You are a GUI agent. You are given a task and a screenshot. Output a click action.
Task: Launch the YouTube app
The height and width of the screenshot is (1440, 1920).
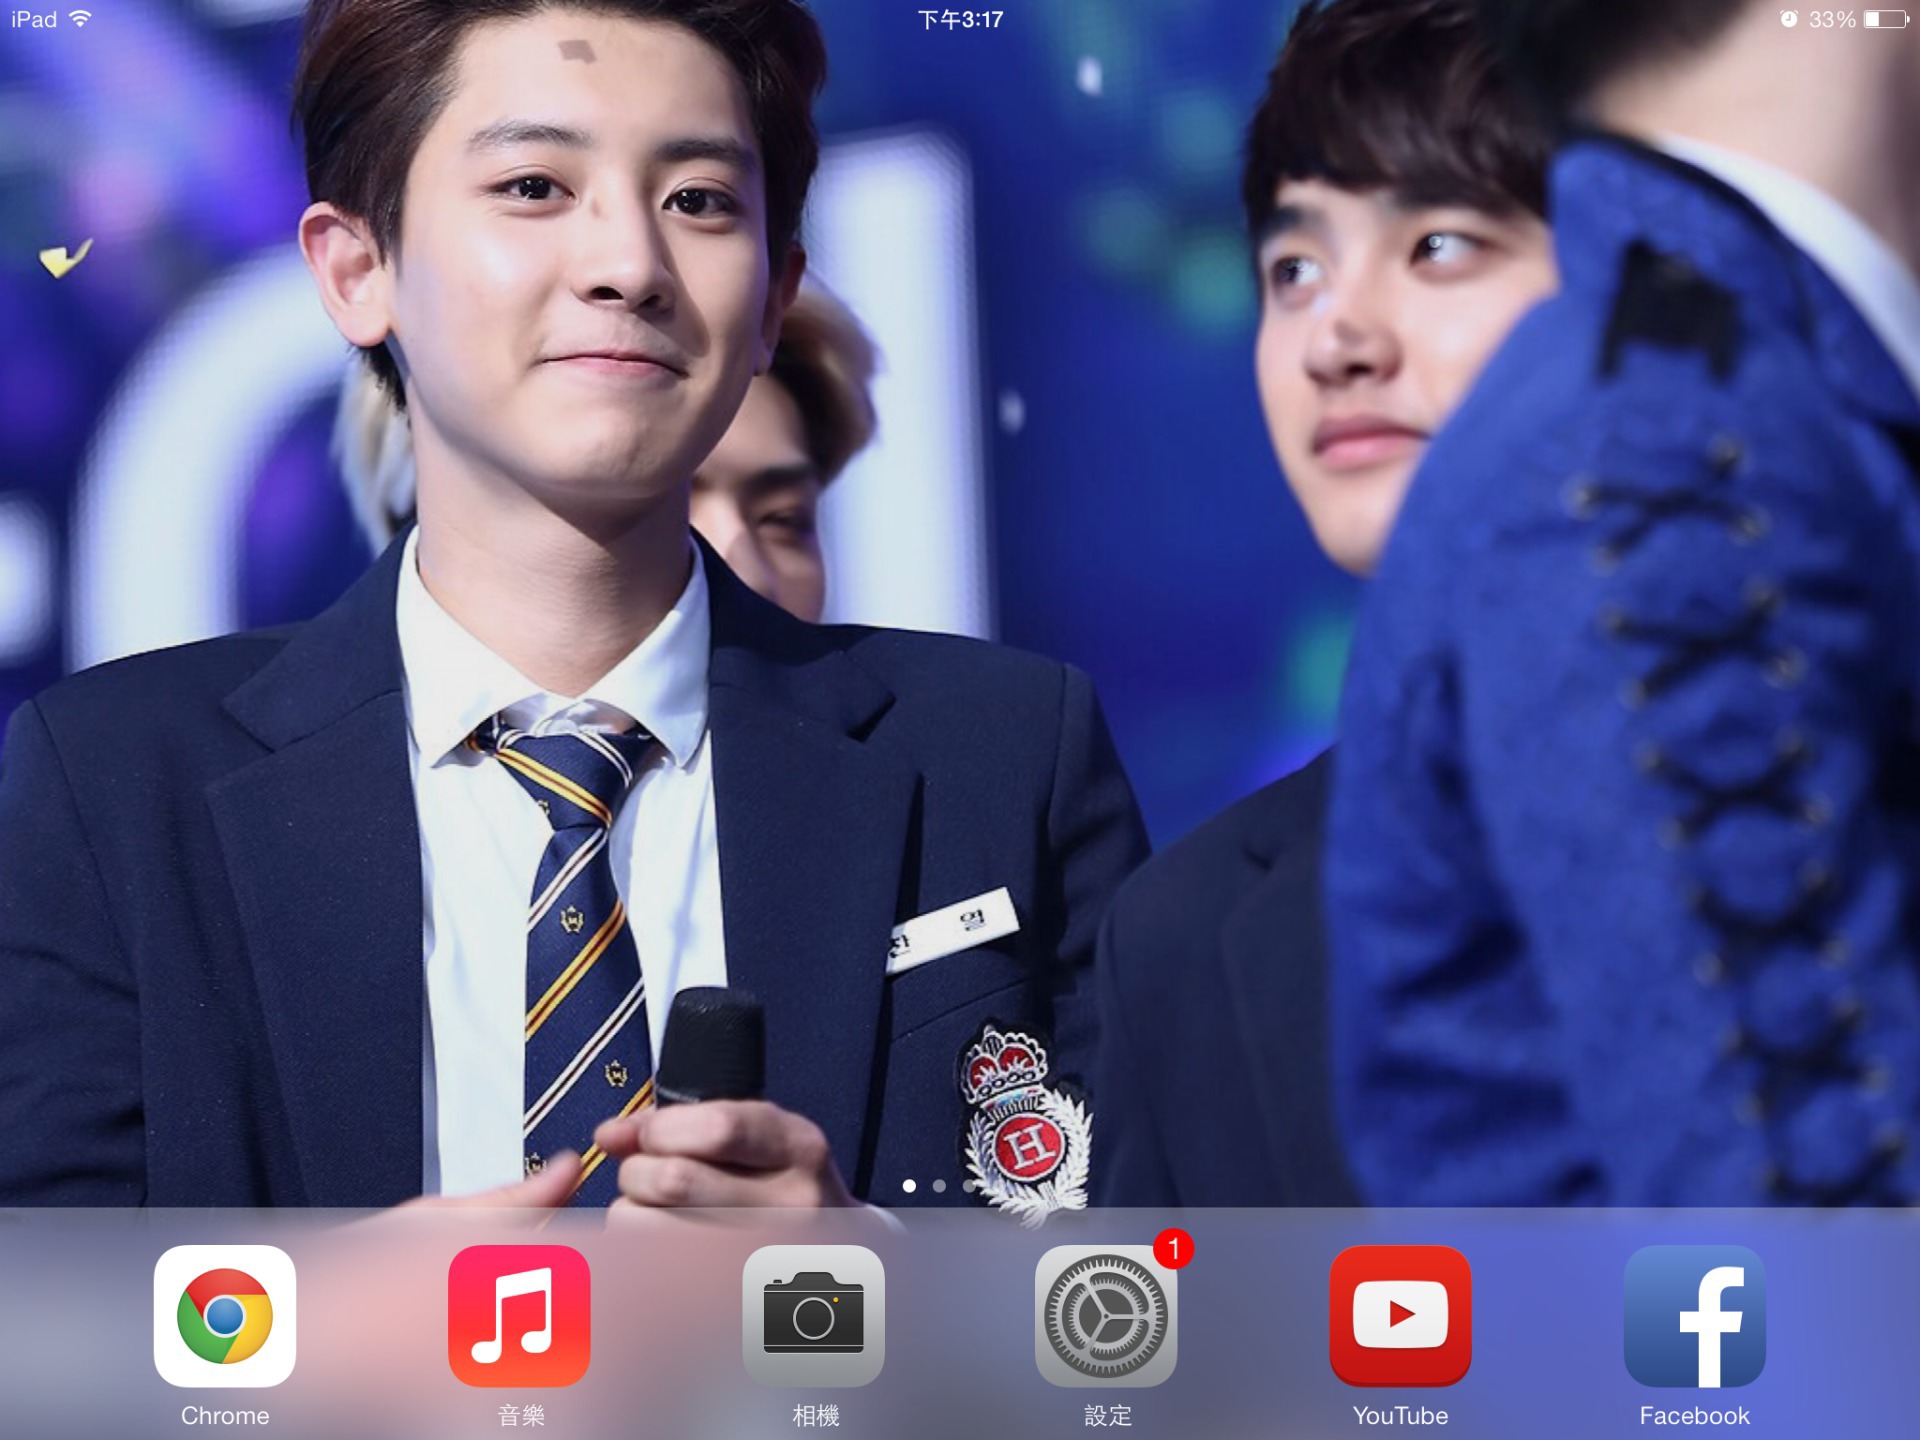pyautogui.click(x=1400, y=1315)
